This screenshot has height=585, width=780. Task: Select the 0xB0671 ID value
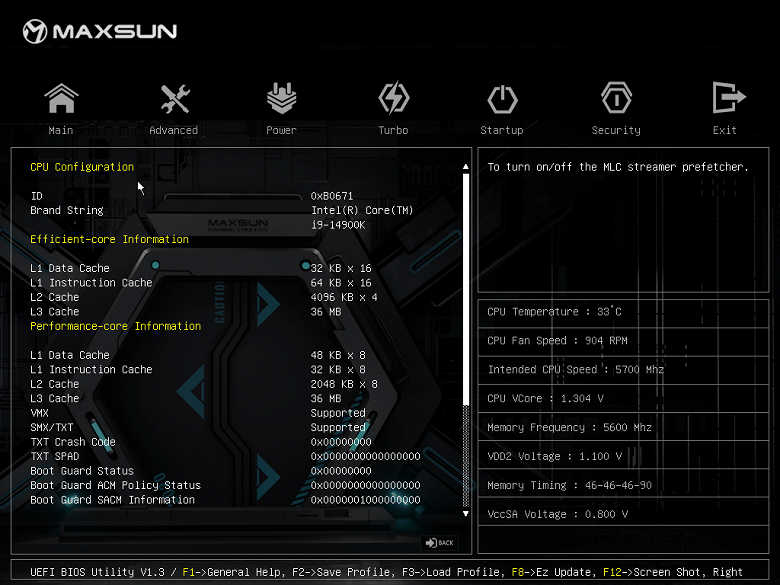(x=332, y=196)
